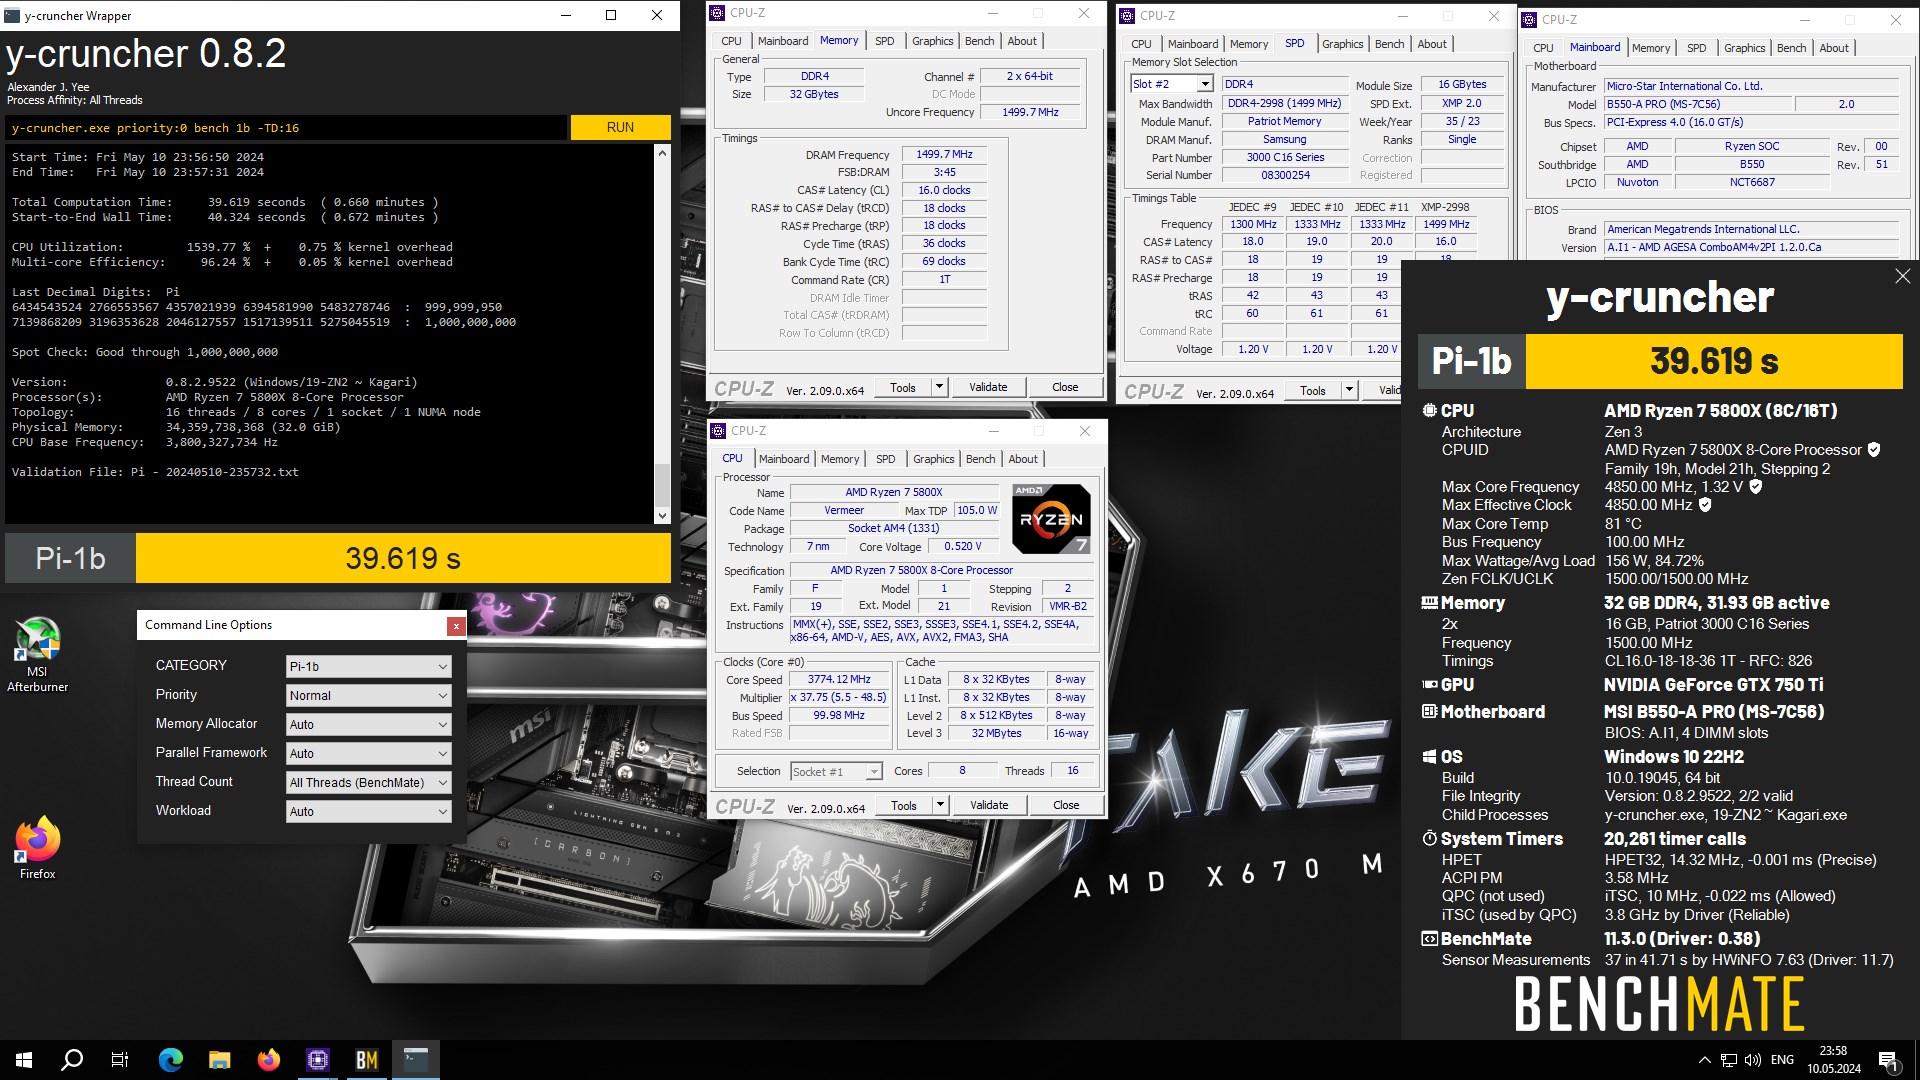Expand the Parallel Framework dropdown

tap(368, 754)
